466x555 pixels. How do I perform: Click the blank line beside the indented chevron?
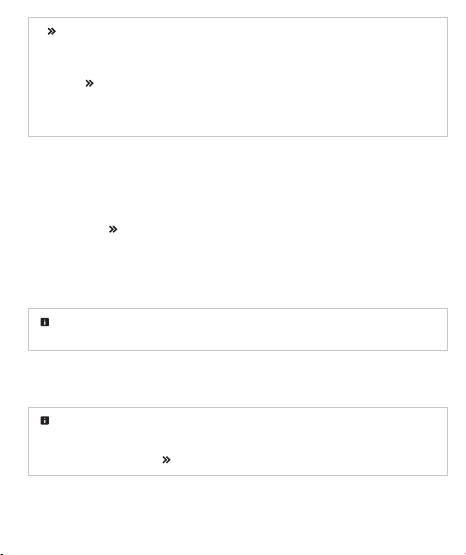[x=265, y=84]
